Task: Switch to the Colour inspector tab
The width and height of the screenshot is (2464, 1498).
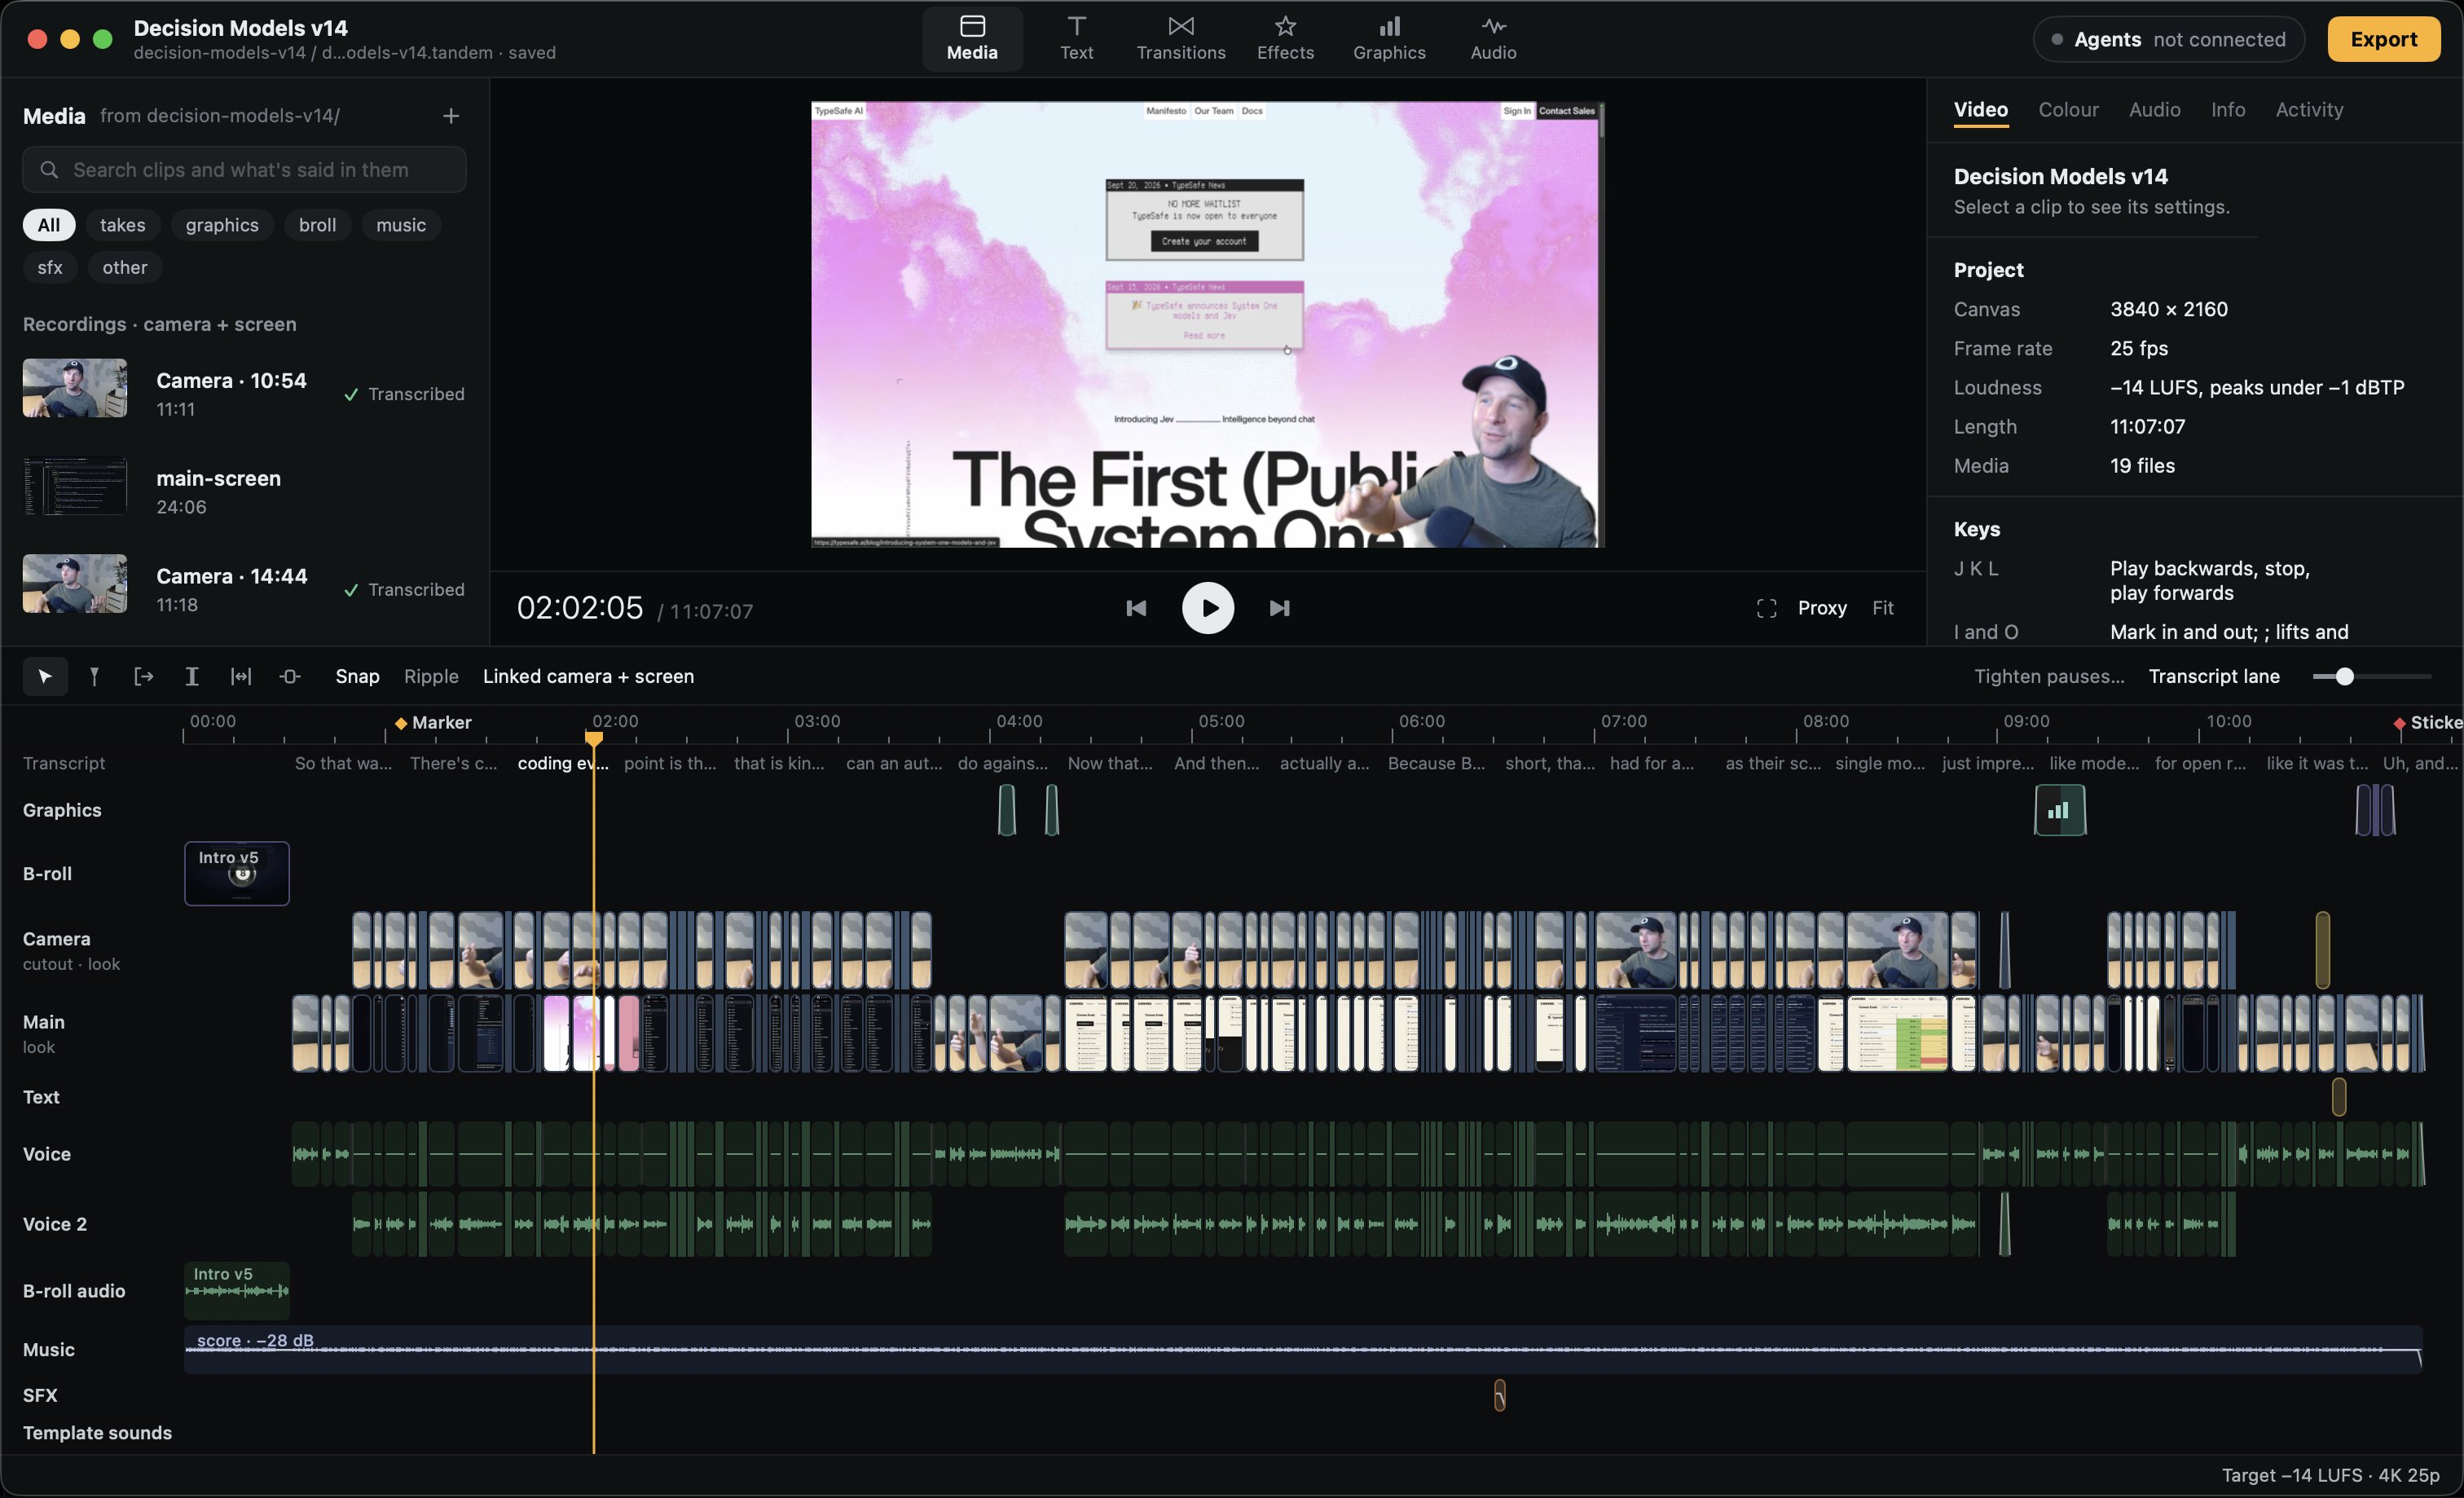Action: pos(2068,110)
